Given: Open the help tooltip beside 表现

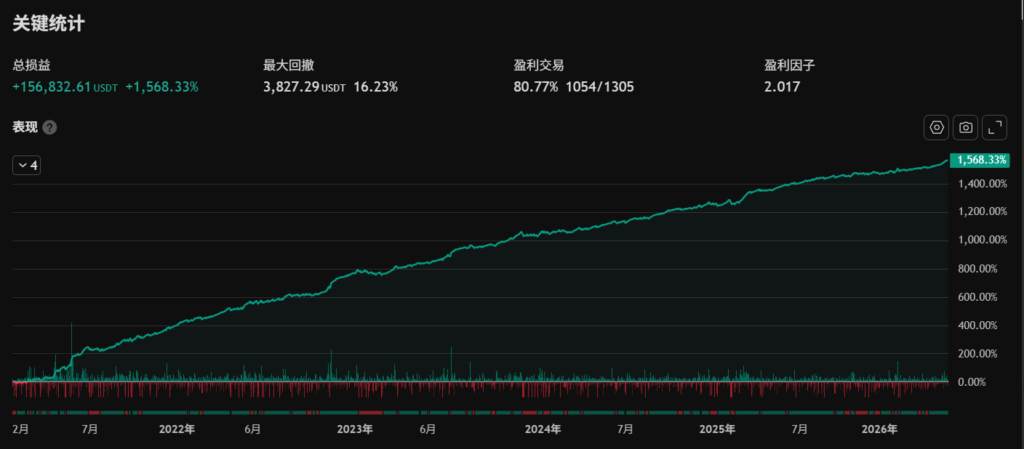Looking at the screenshot, I should point(50,127).
